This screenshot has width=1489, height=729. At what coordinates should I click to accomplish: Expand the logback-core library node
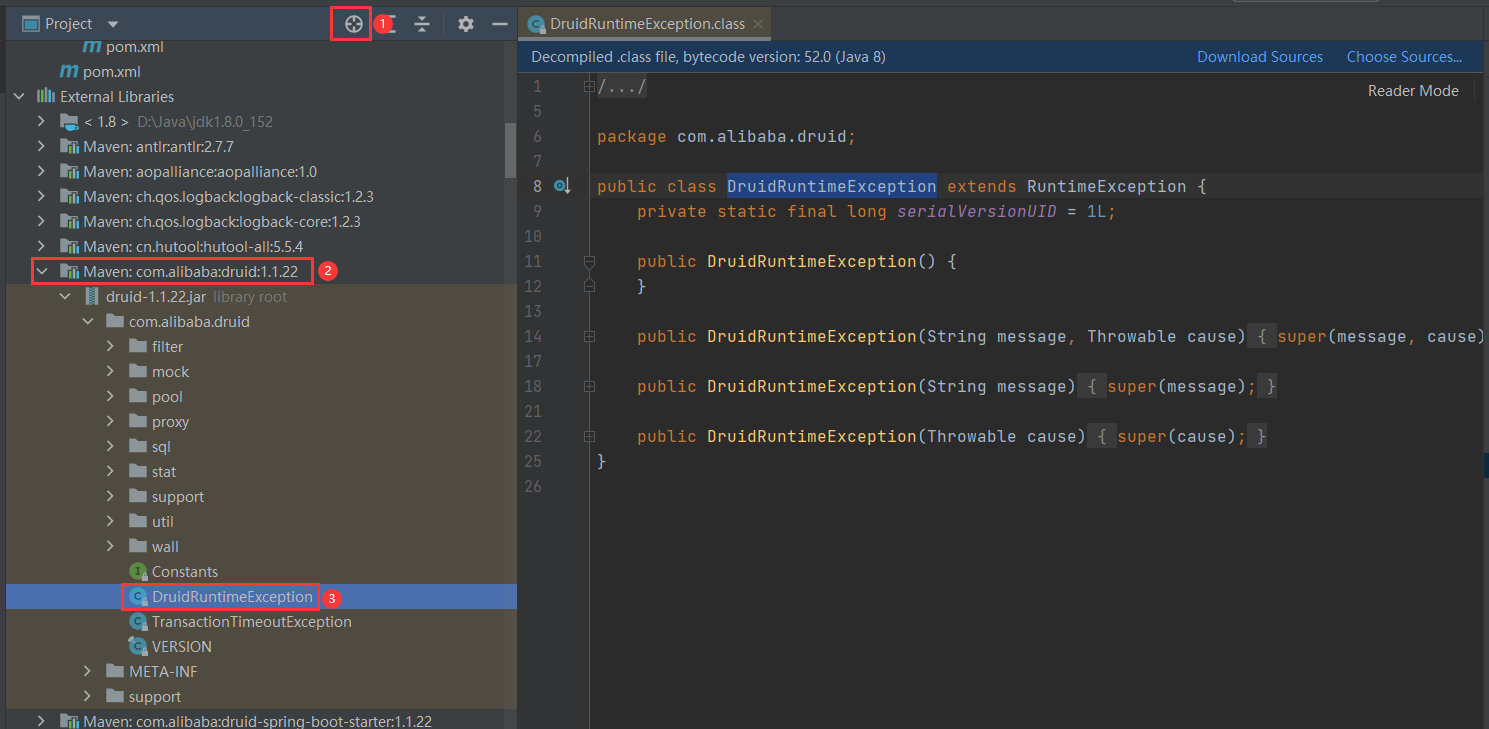click(41, 222)
